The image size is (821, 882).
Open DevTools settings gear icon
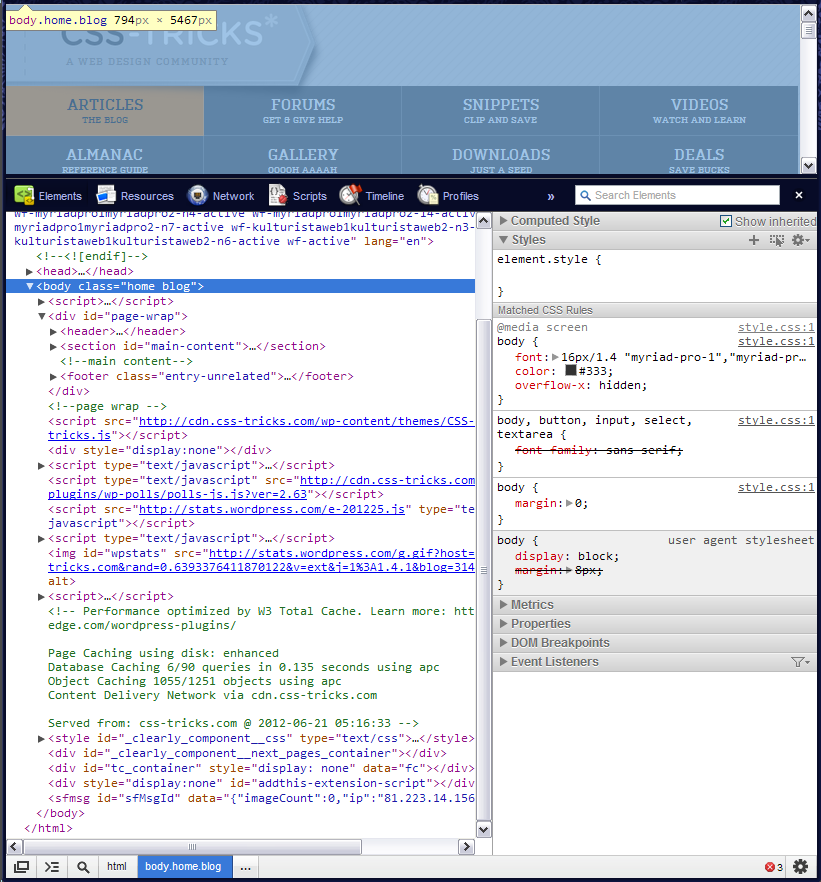click(x=800, y=866)
